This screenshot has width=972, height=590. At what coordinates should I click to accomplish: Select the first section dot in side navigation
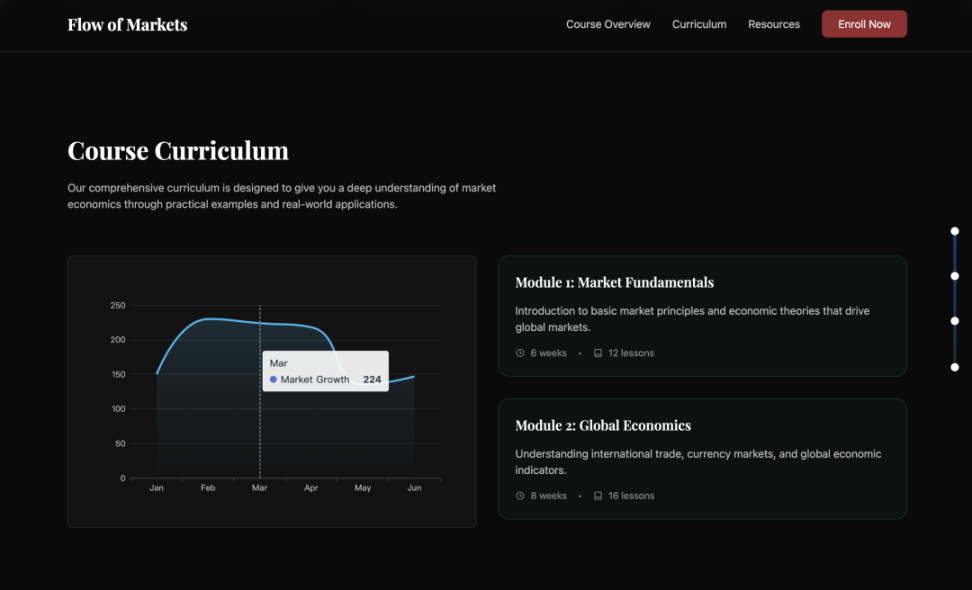point(955,231)
